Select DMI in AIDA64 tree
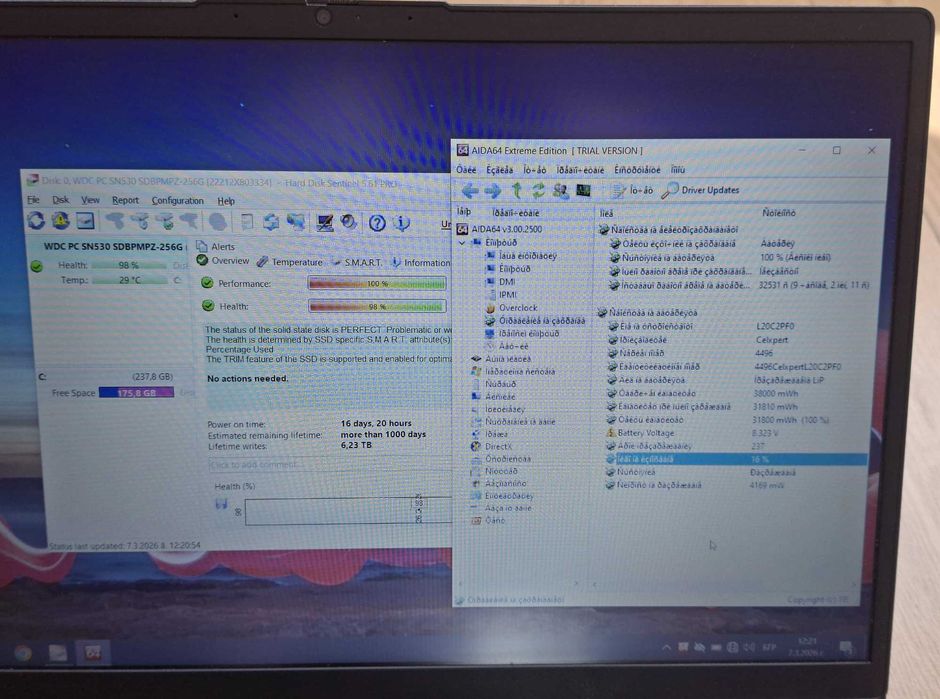 pyautogui.click(x=501, y=282)
